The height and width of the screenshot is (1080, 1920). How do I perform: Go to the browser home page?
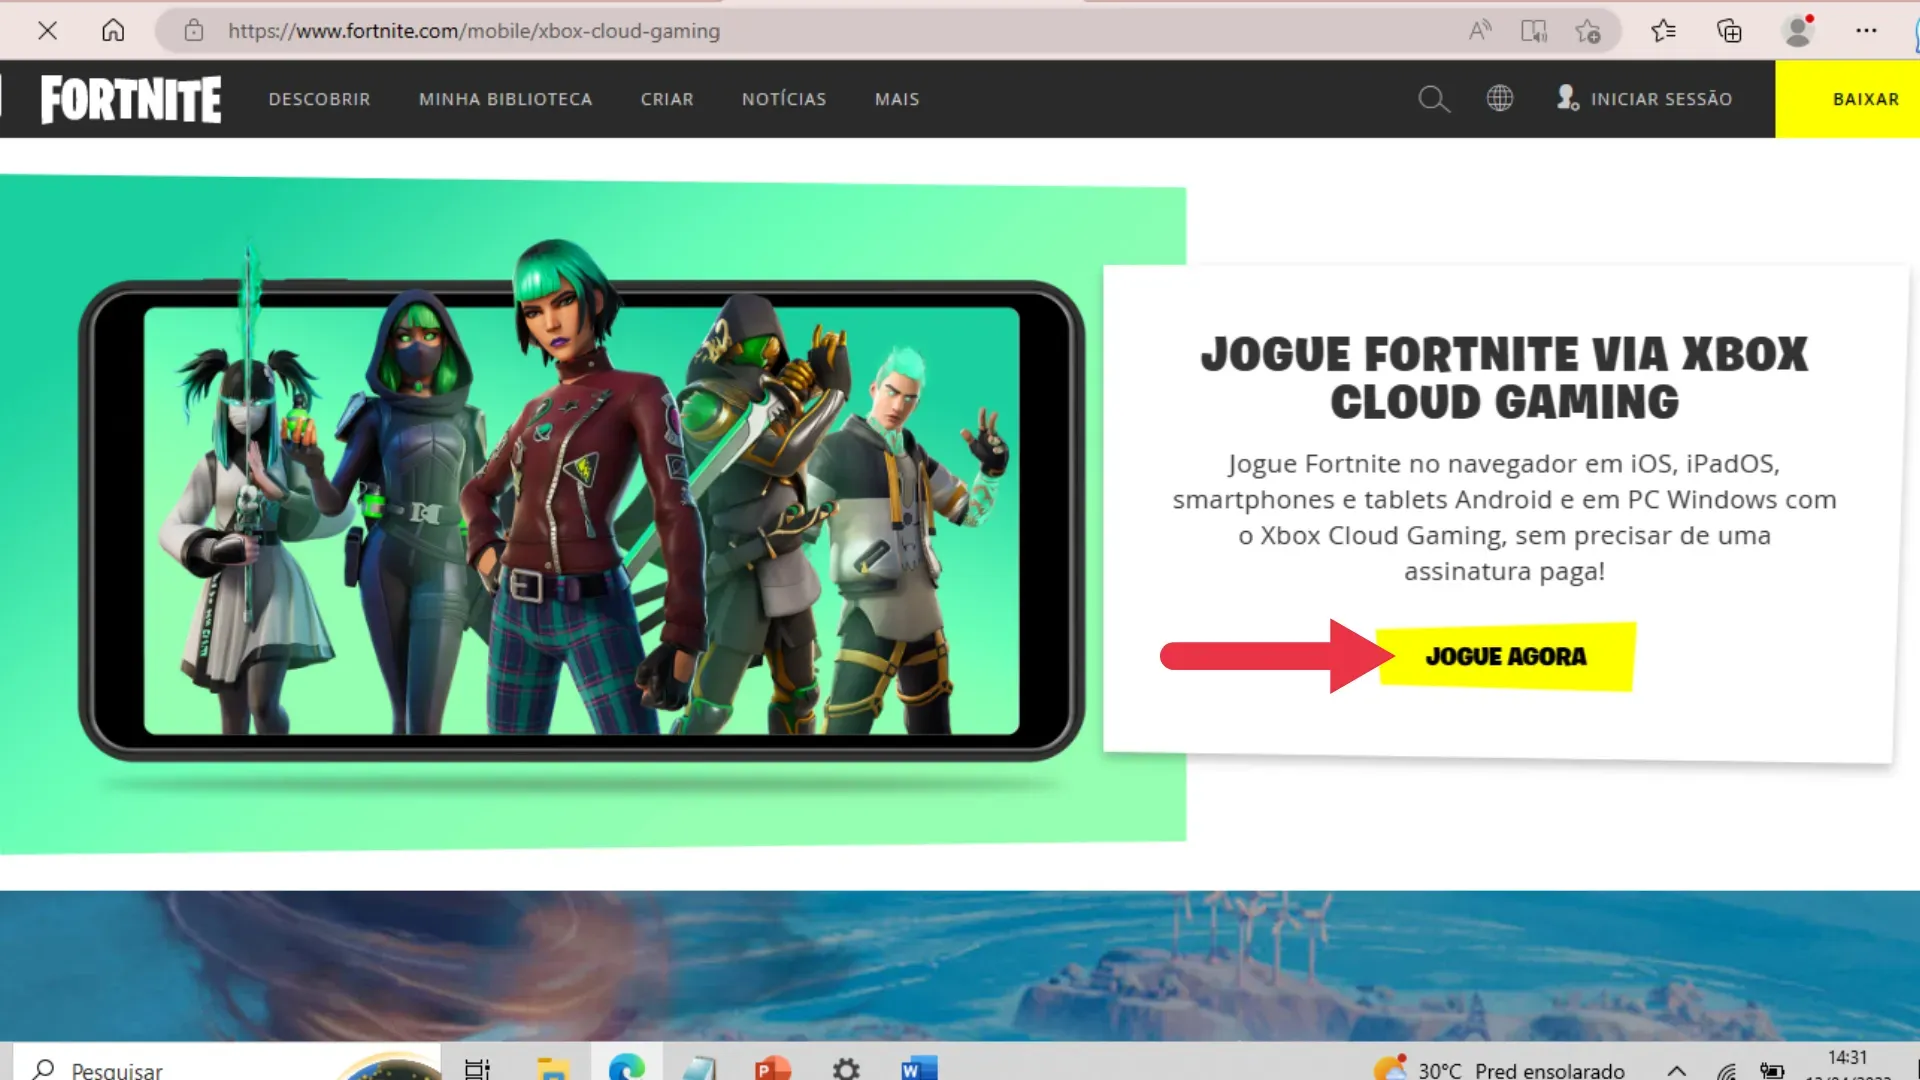[x=113, y=30]
